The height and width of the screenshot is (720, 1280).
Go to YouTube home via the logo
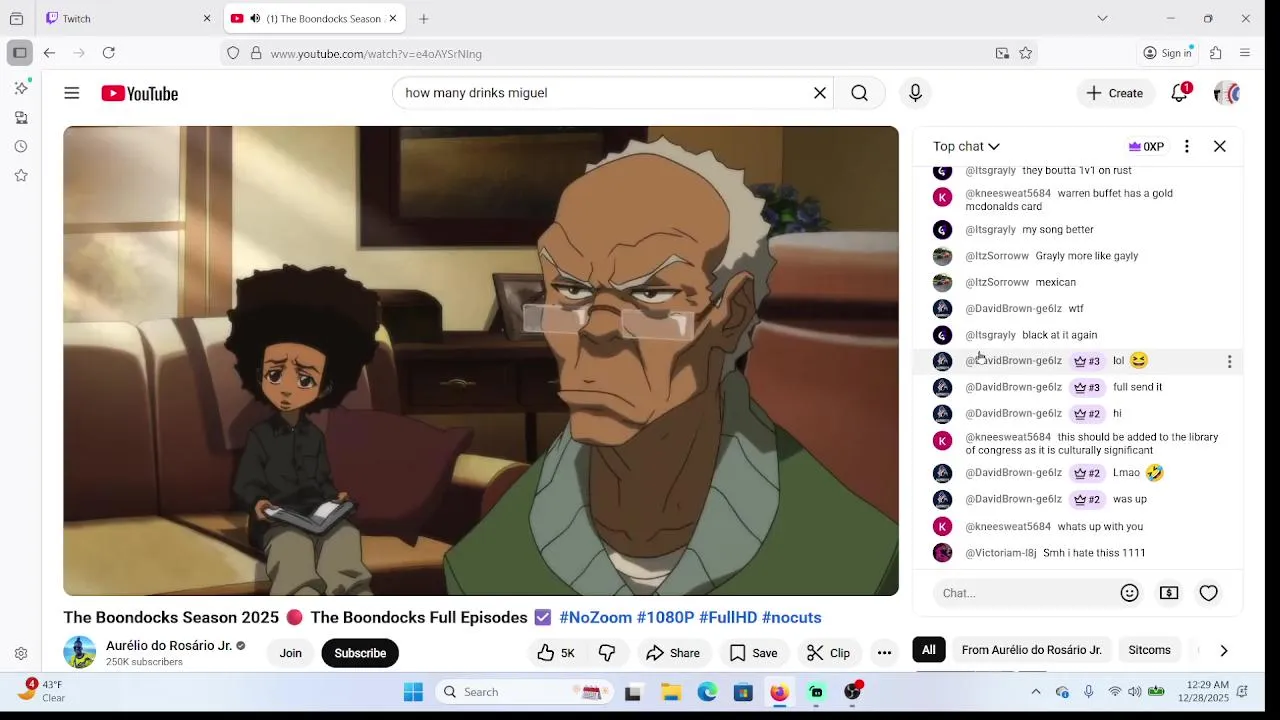point(139,93)
